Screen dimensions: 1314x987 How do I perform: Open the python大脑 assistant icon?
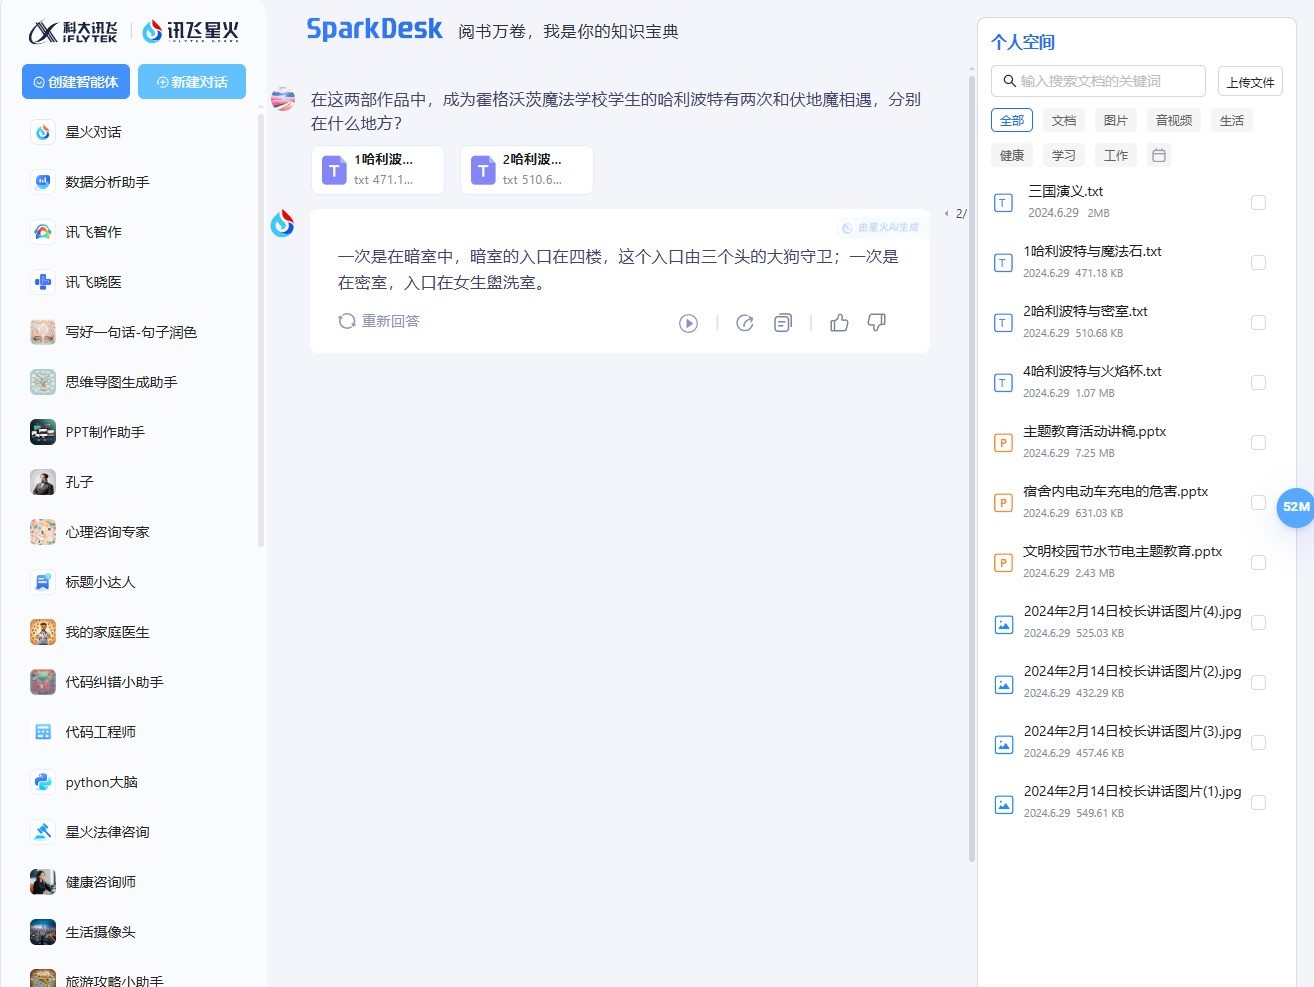(x=43, y=782)
